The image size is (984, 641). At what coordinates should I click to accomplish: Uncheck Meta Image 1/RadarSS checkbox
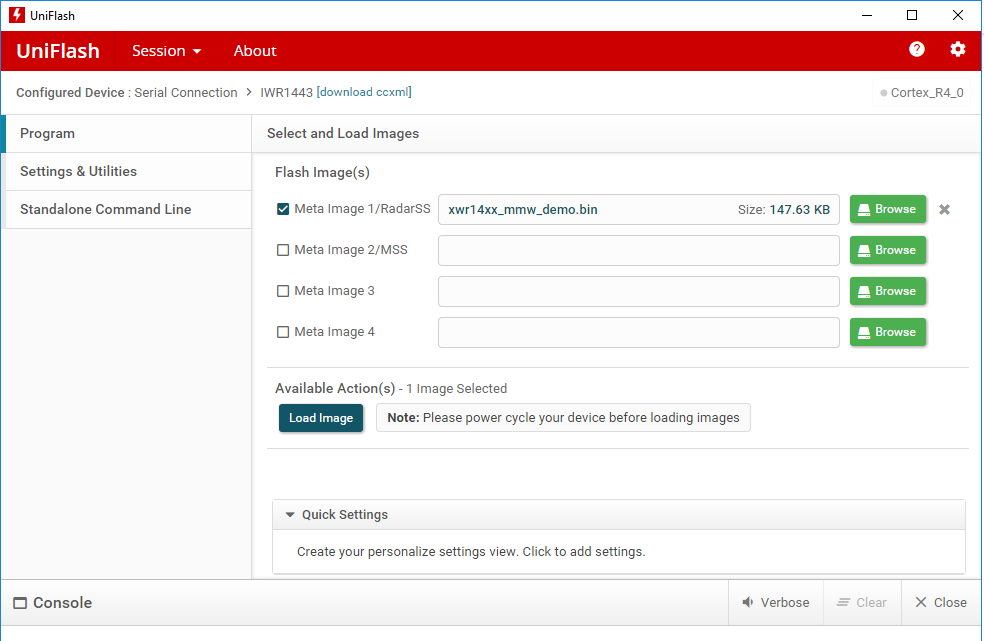coord(283,209)
